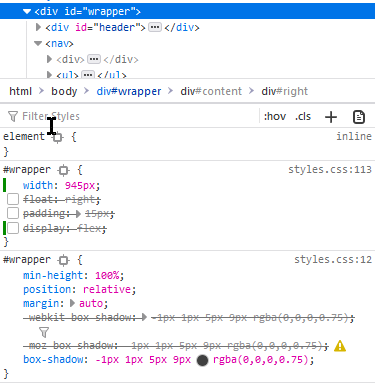The height and width of the screenshot is (384, 375).
Task: Select body in the breadcrumb trail
Action: click(64, 91)
